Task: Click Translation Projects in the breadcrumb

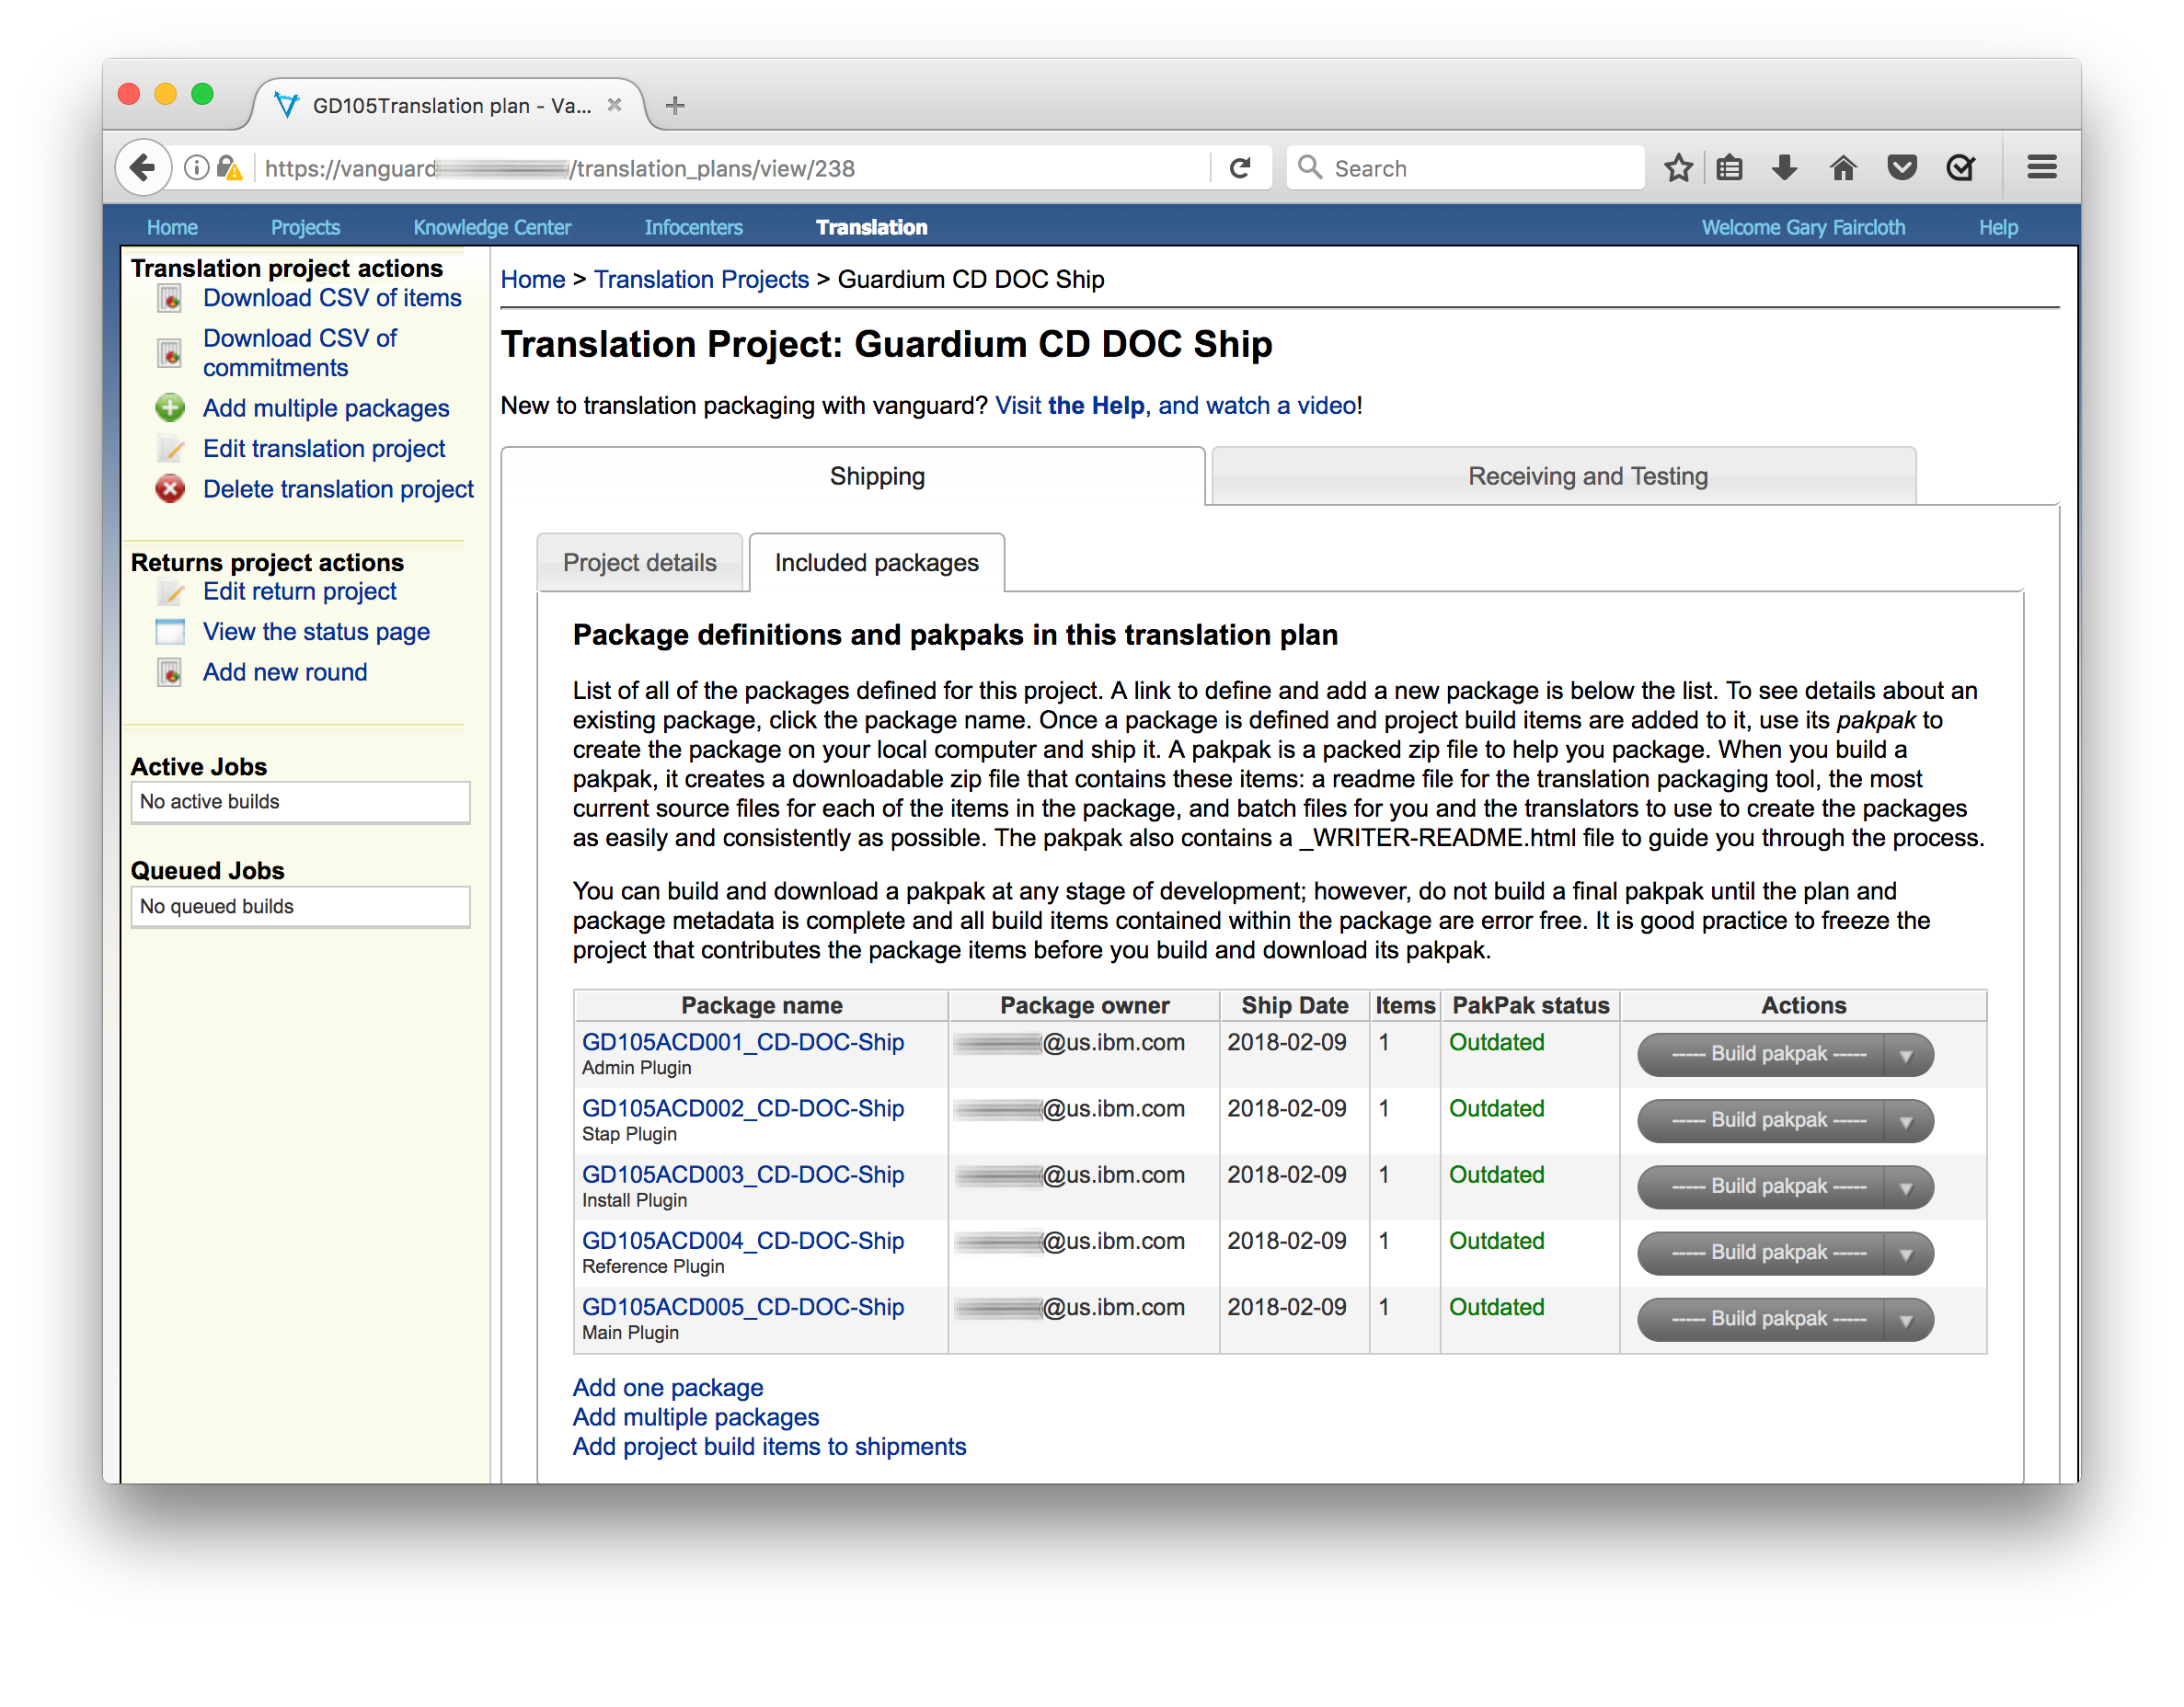Action: click(x=701, y=279)
